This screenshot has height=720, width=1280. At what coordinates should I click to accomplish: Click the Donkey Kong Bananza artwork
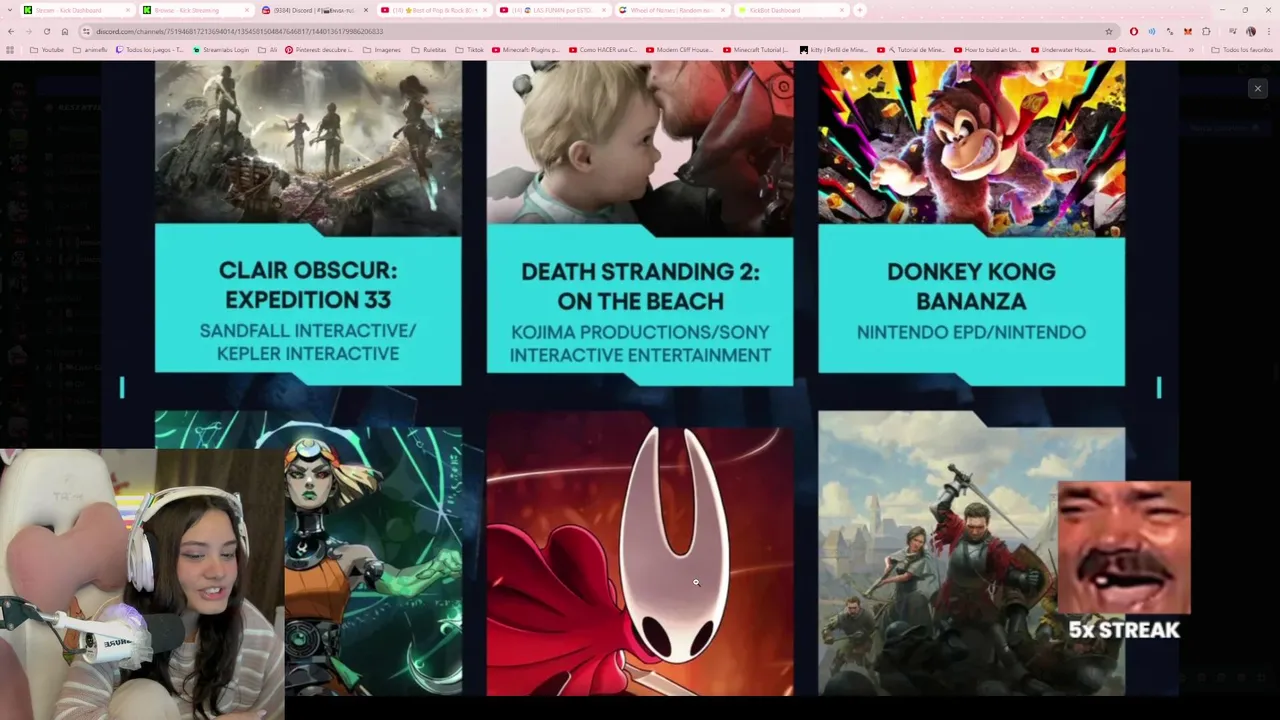(971, 148)
